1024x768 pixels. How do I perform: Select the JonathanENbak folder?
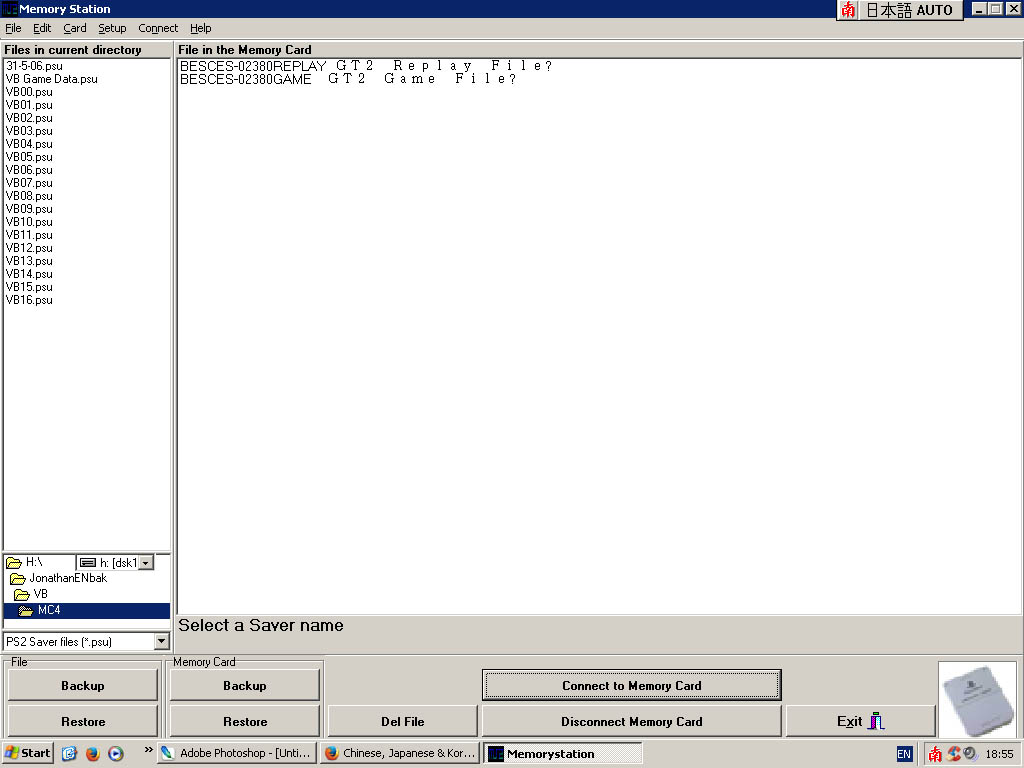point(59,579)
